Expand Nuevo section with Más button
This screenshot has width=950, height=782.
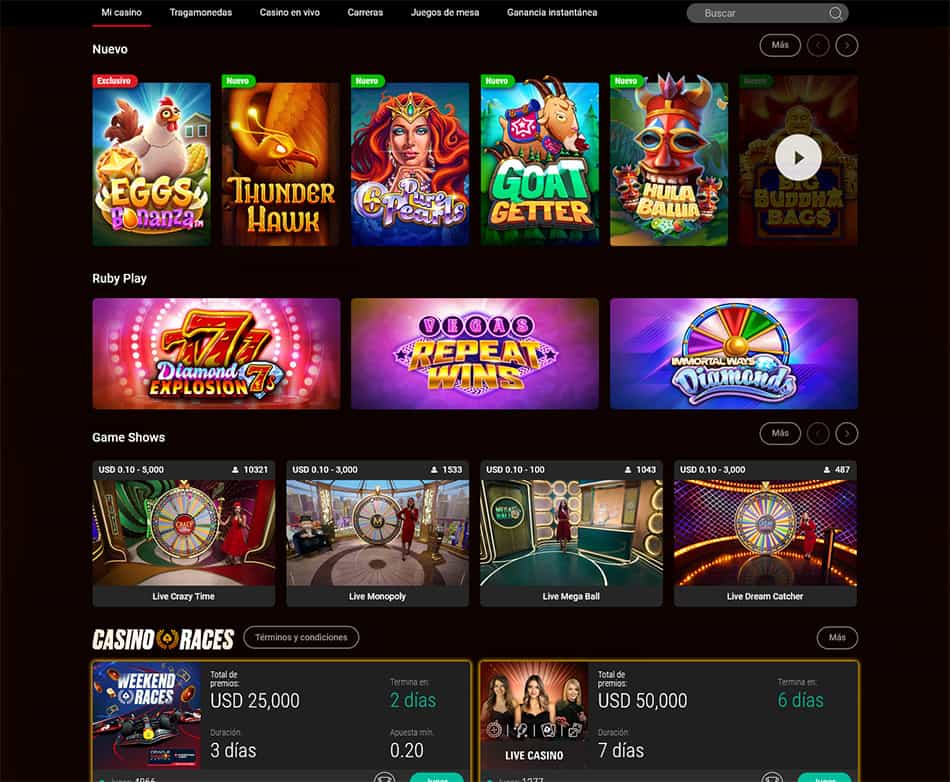780,45
